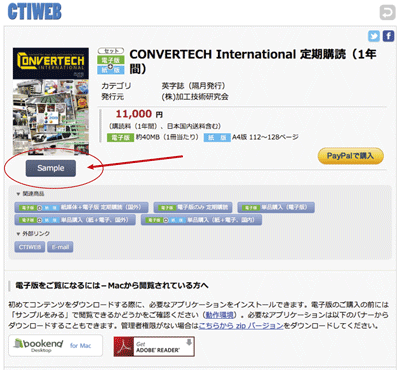Click the Facebook share icon
The image size is (400, 370).
(388, 36)
